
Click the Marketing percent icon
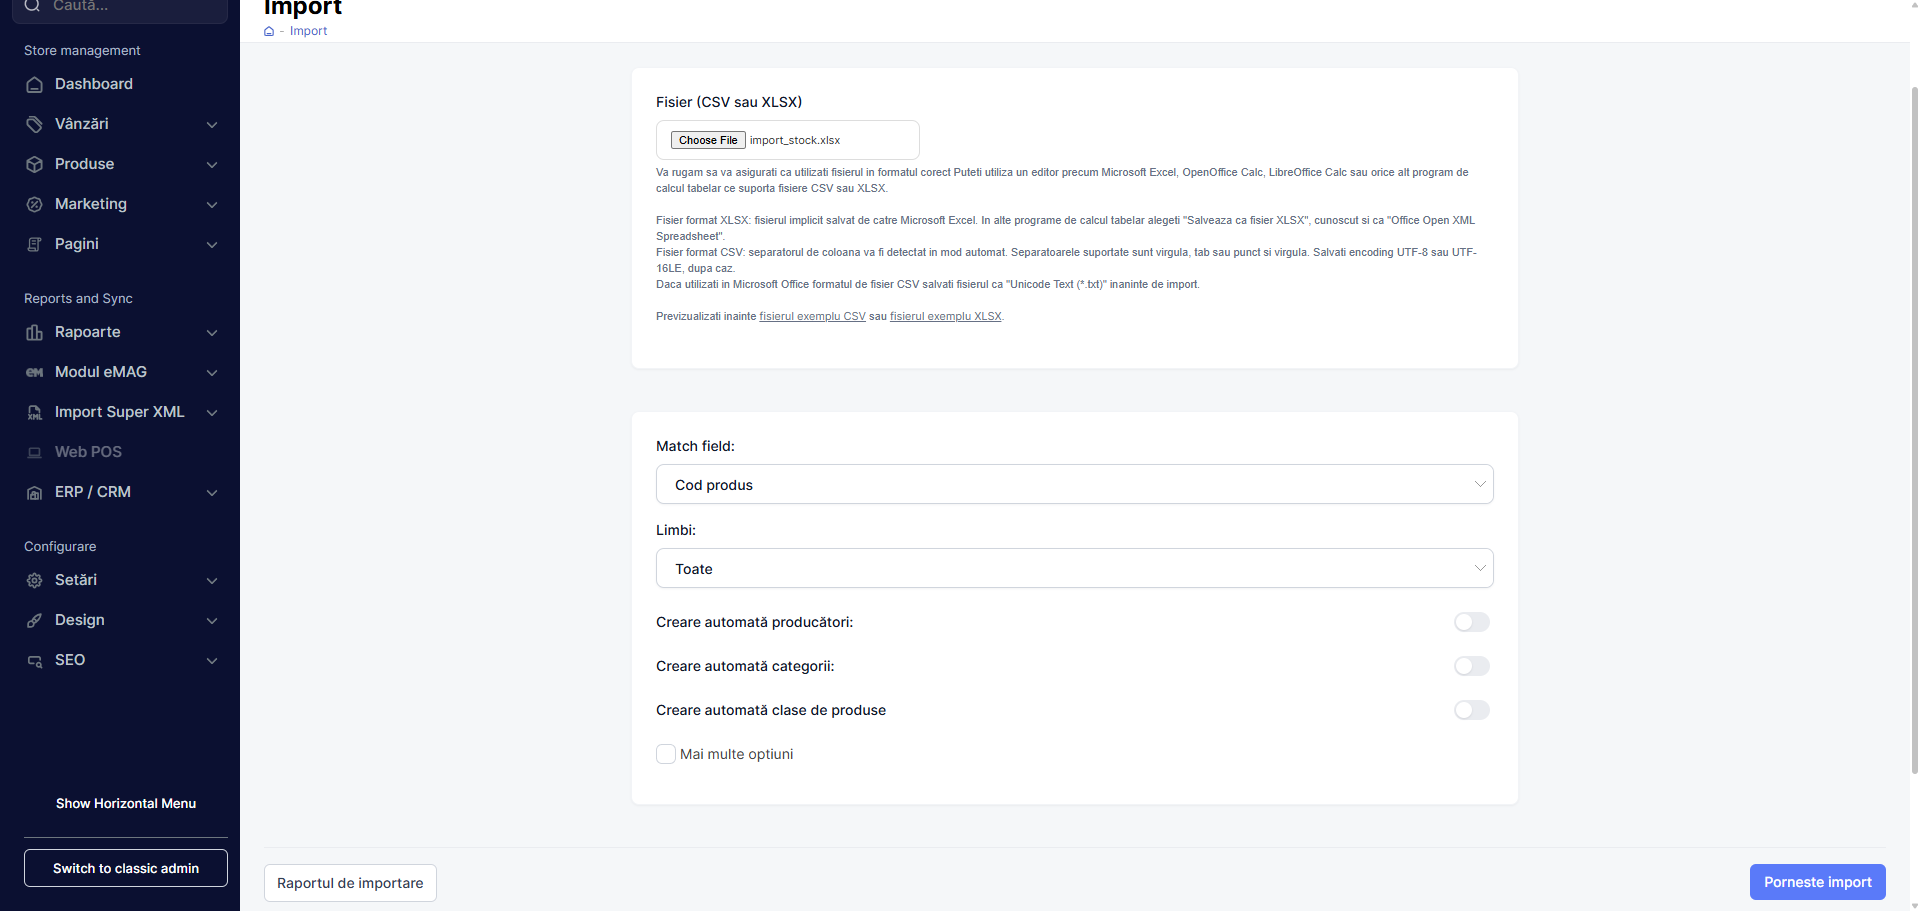34,205
